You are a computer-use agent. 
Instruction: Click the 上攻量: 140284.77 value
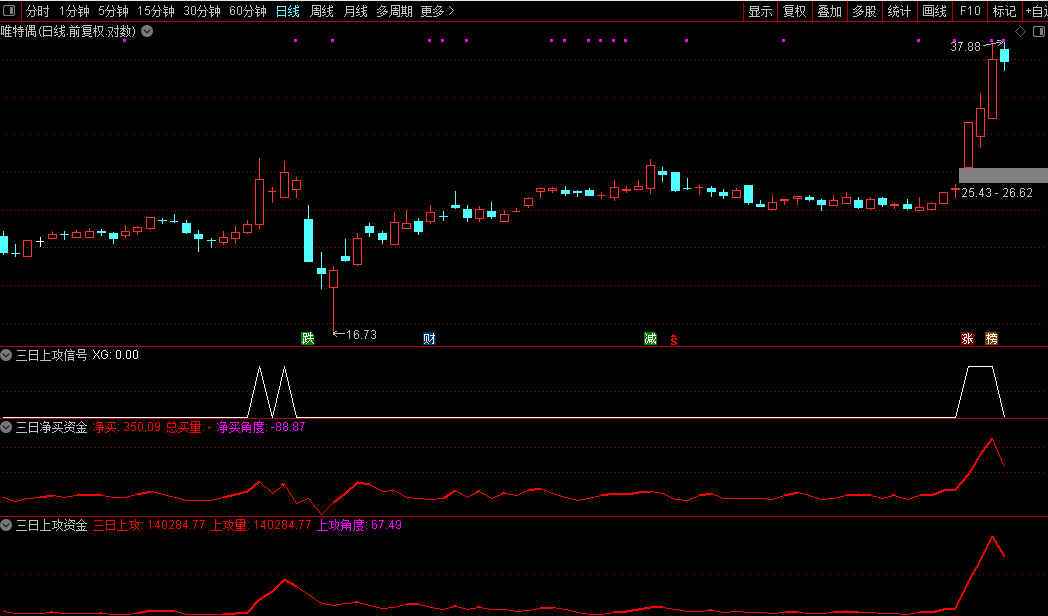(x=261, y=525)
